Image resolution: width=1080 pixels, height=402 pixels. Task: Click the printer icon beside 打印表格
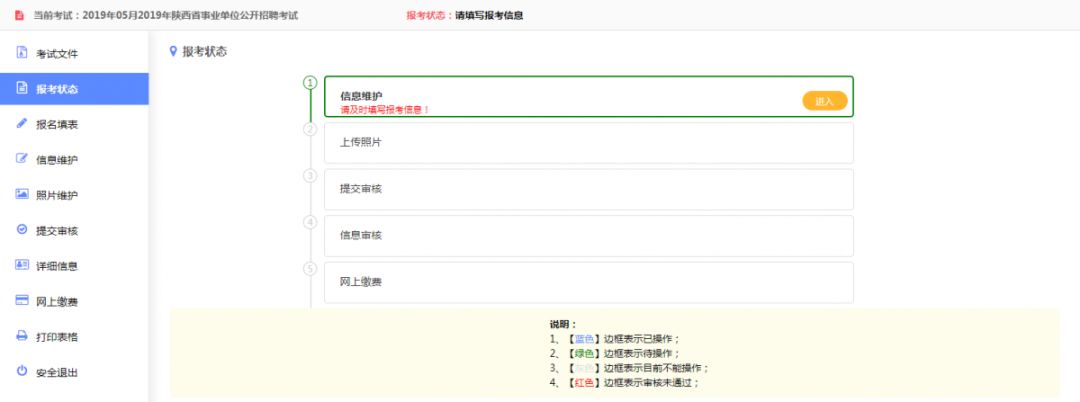coord(21,337)
